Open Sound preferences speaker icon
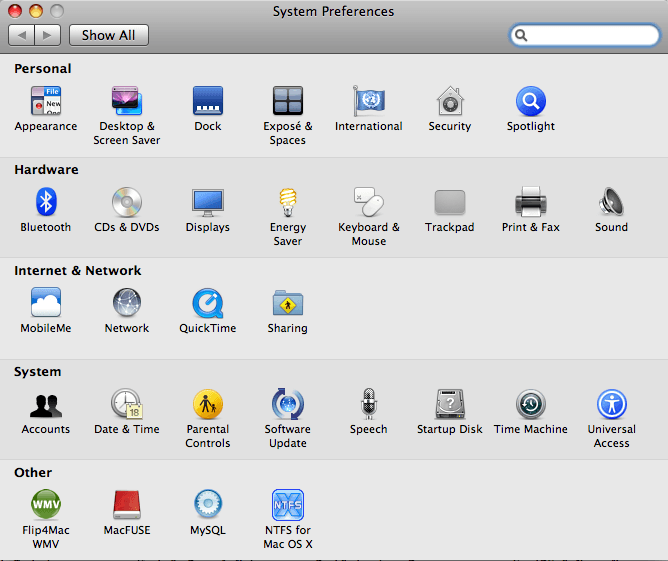Image resolution: width=668 pixels, height=561 pixels. (x=611, y=202)
